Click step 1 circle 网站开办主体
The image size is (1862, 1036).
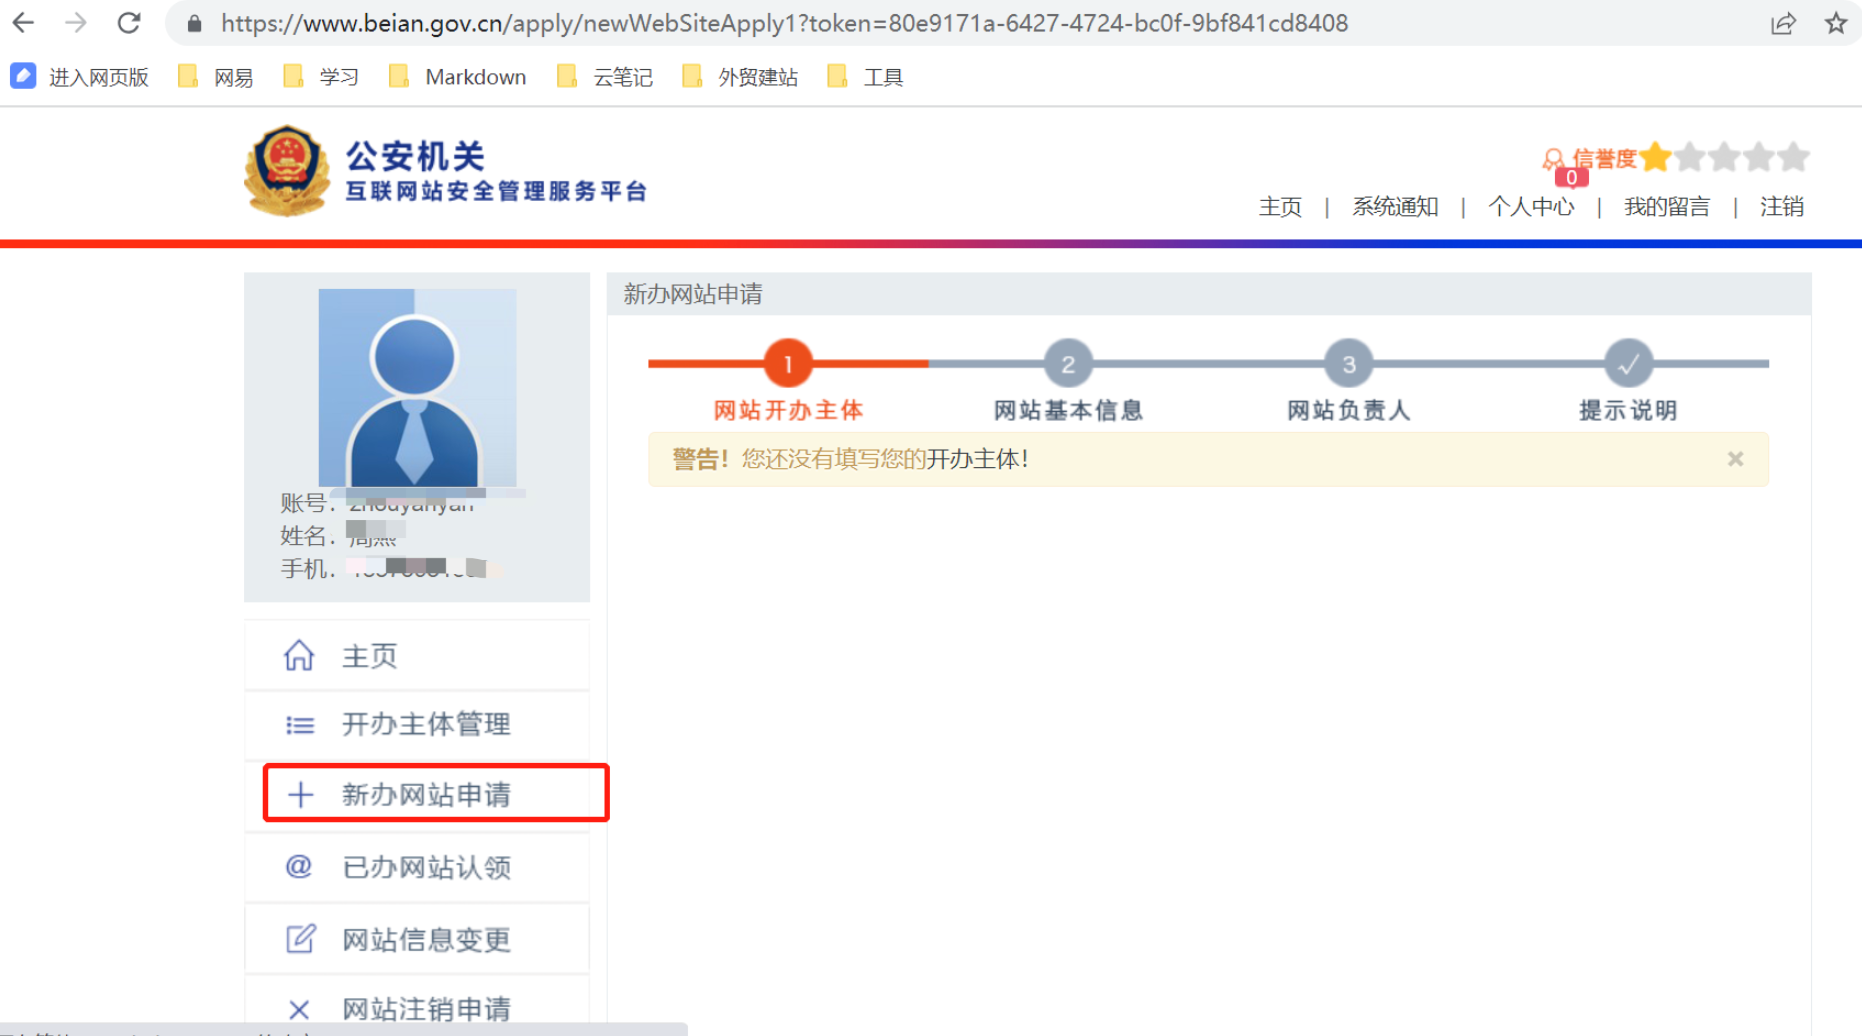788,364
